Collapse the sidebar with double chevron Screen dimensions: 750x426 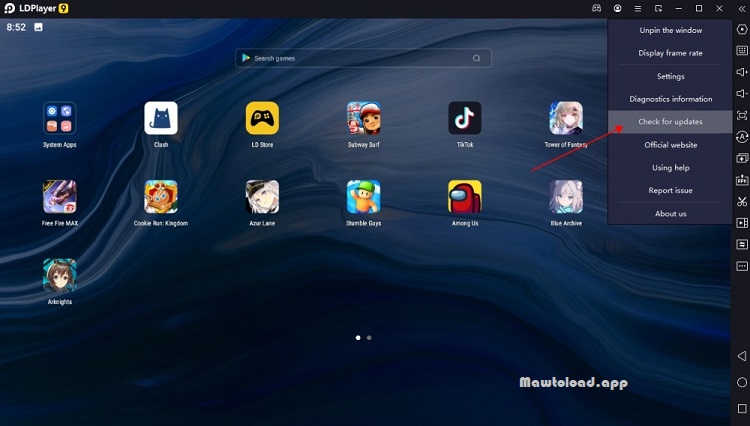[742, 9]
